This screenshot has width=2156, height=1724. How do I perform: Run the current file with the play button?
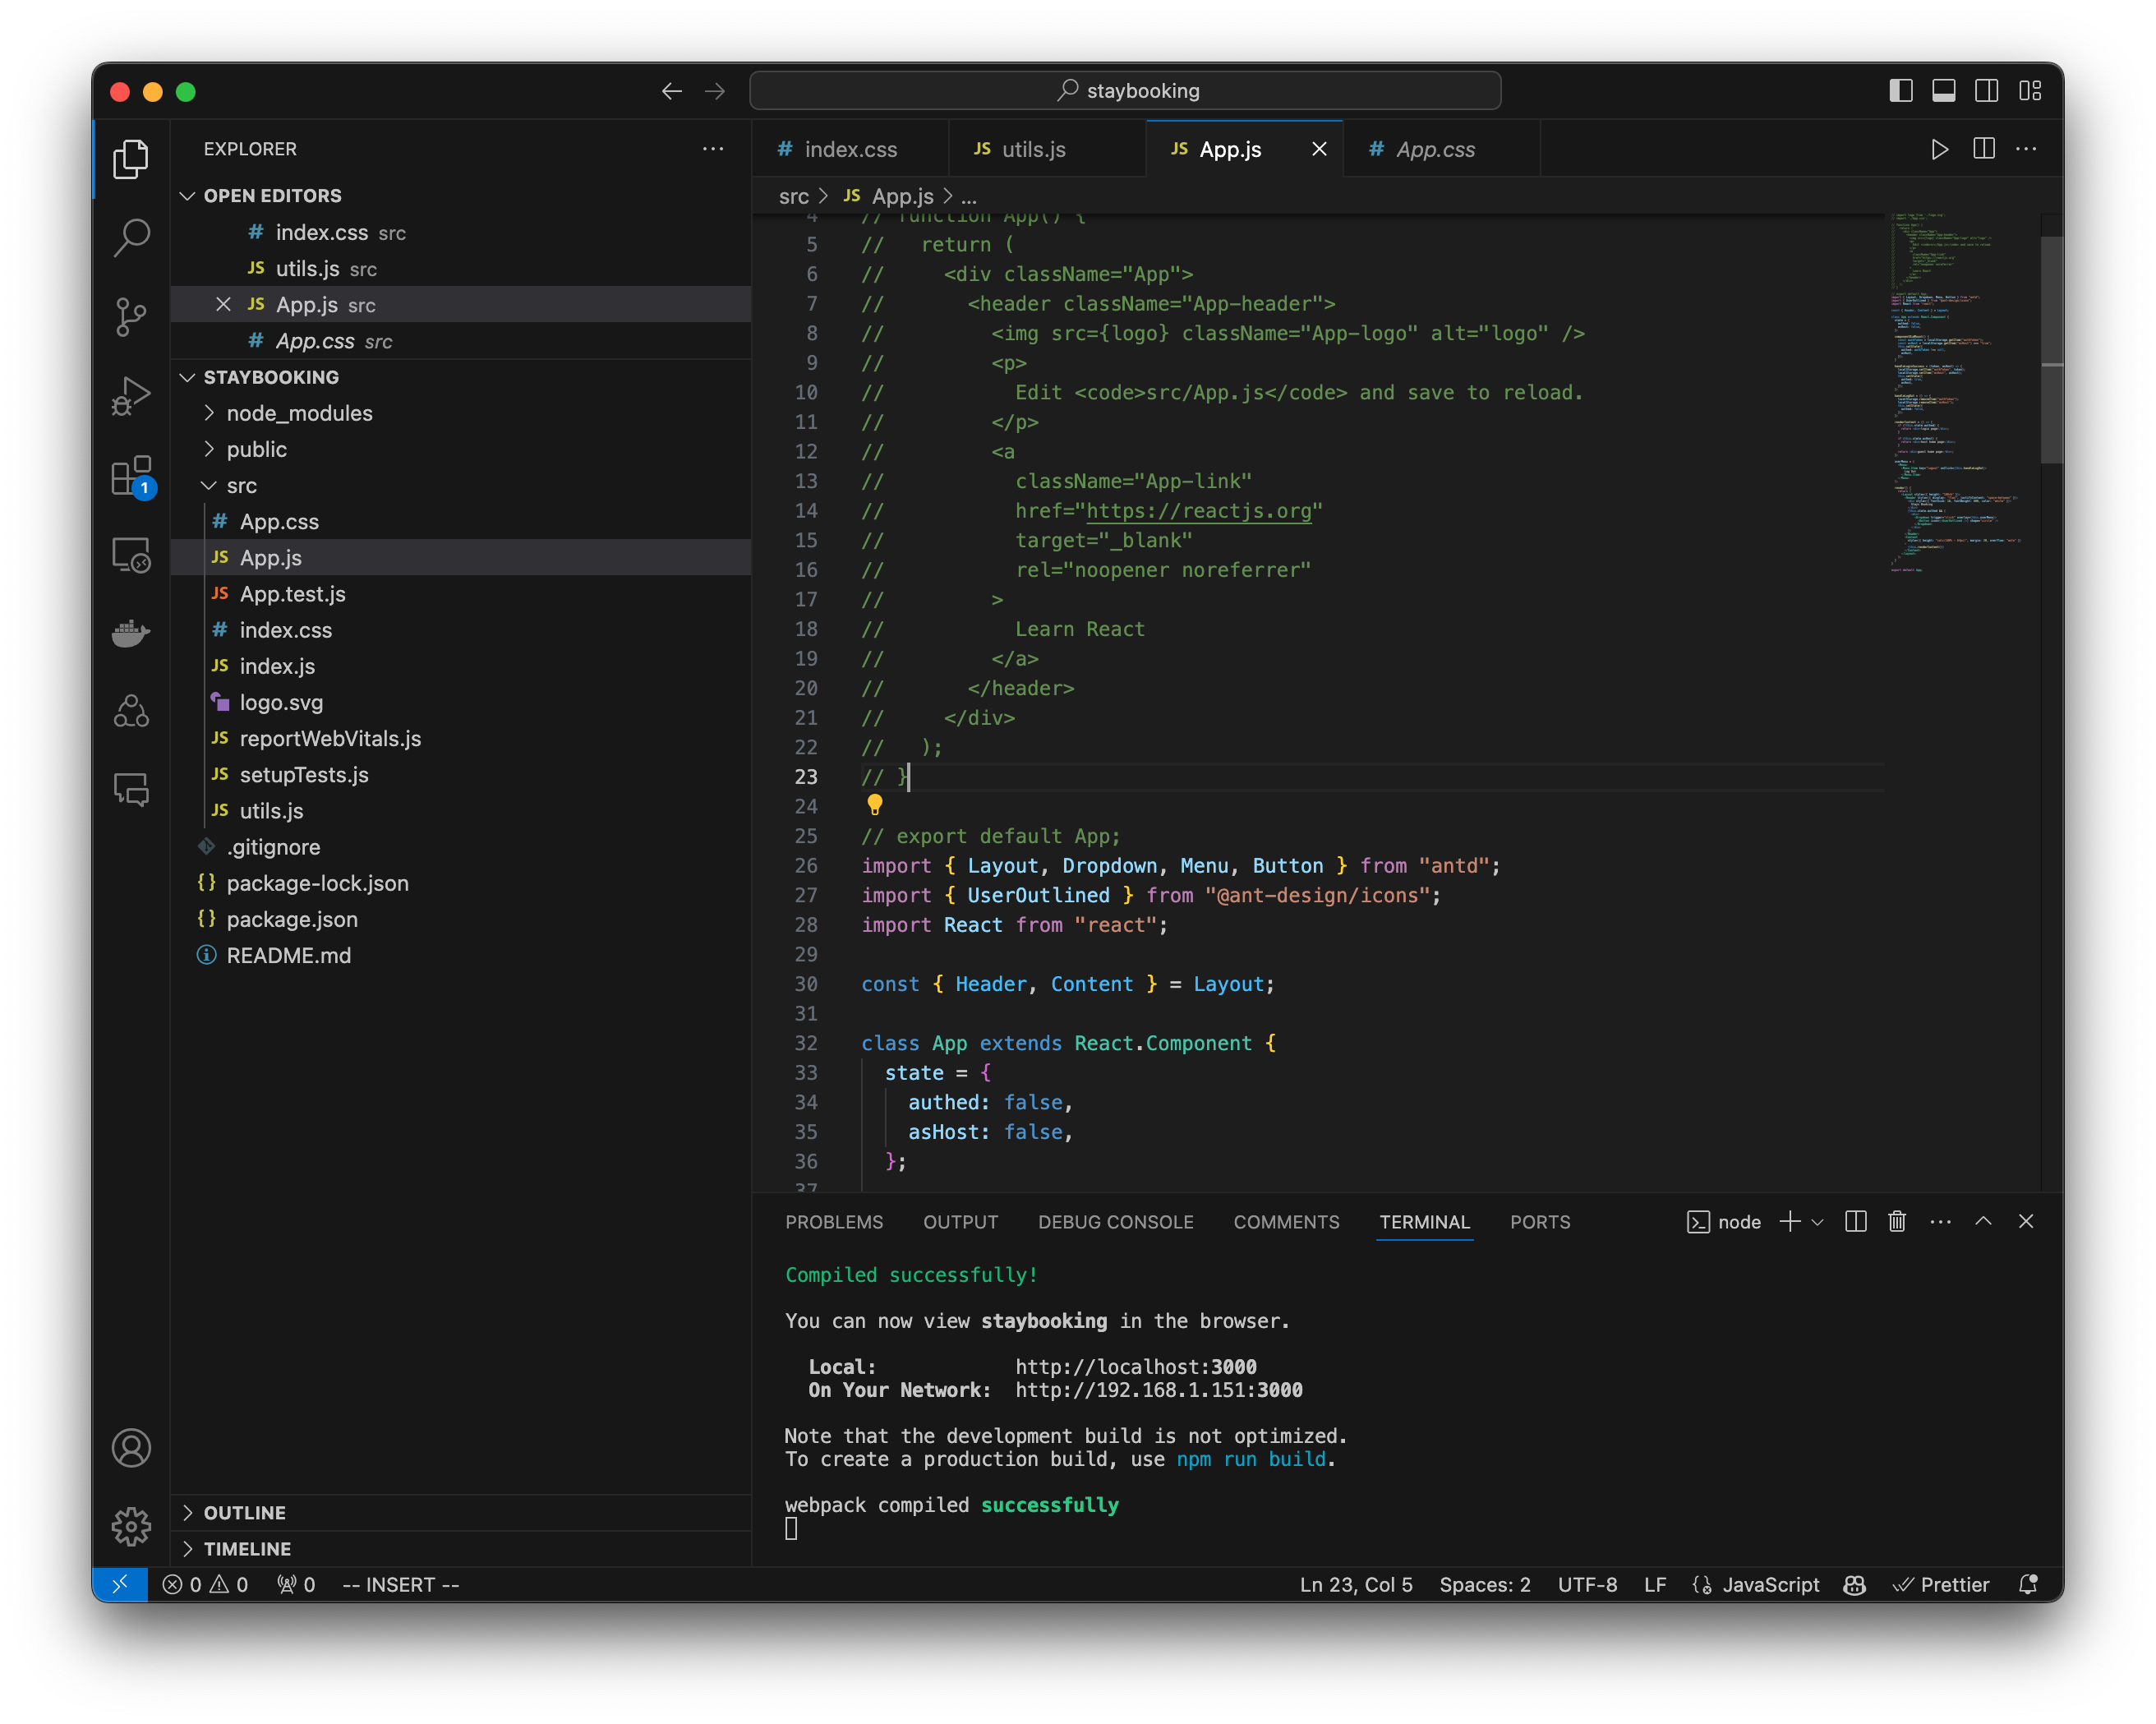(x=1940, y=149)
